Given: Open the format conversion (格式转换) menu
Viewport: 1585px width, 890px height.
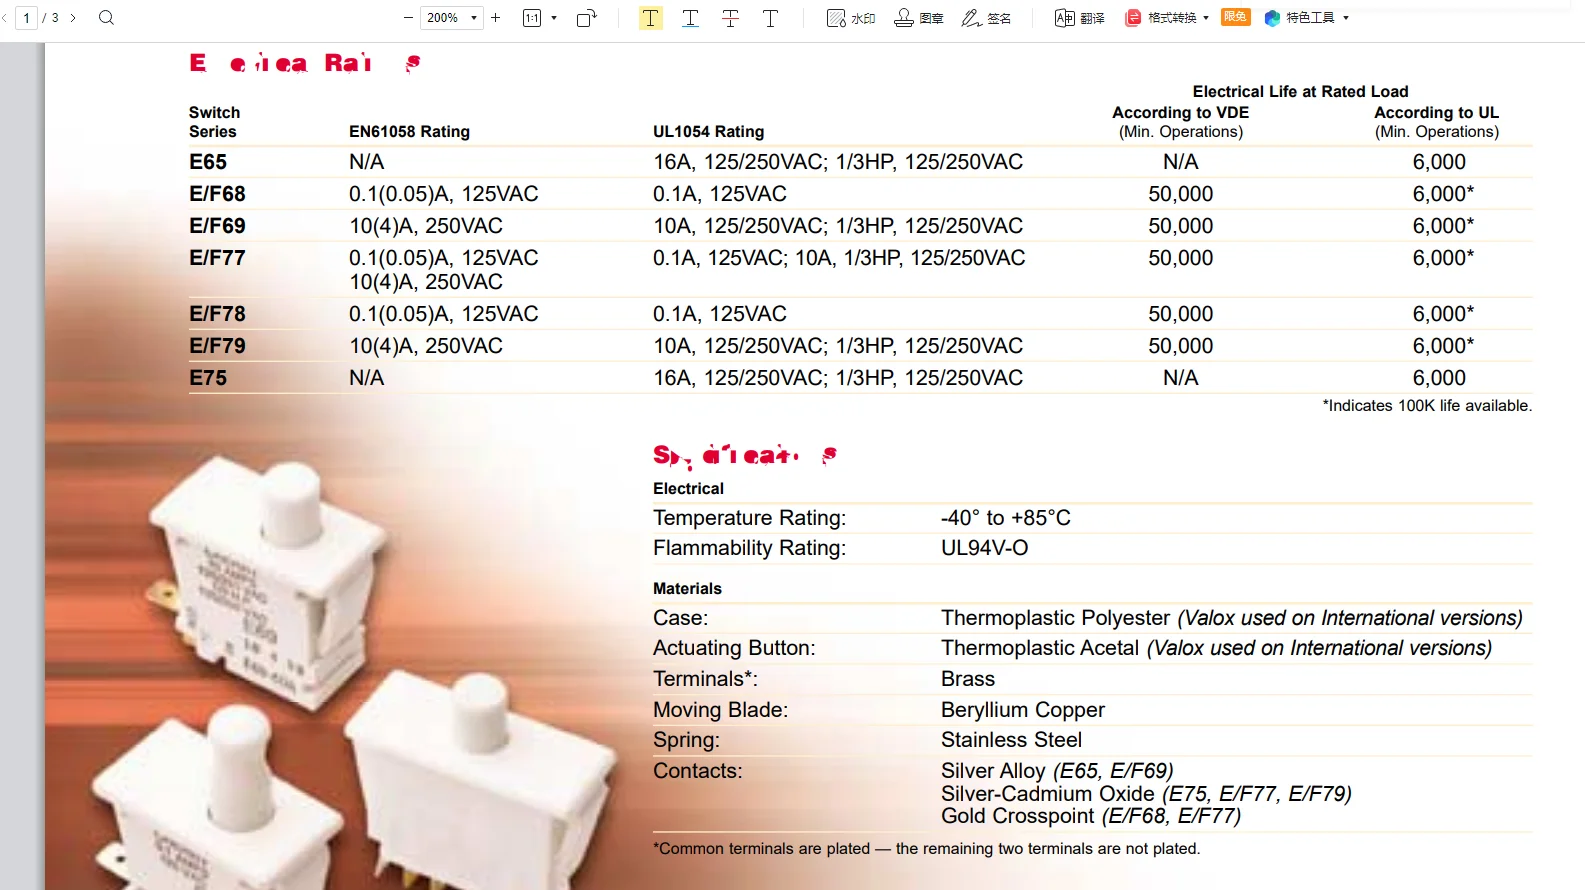Looking at the screenshot, I should (1167, 18).
